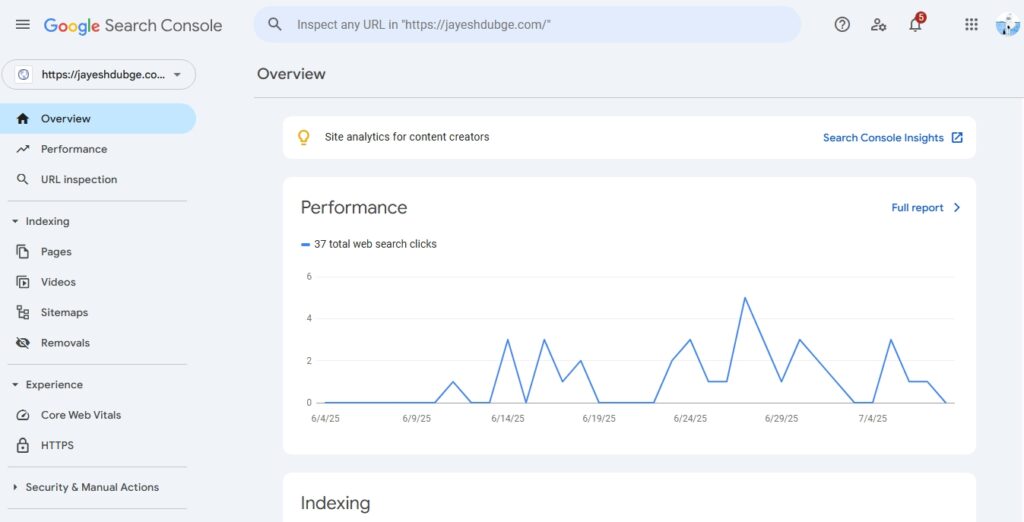
Task: Click the 6/24/25 axis date label
Action: tap(690, 419)
